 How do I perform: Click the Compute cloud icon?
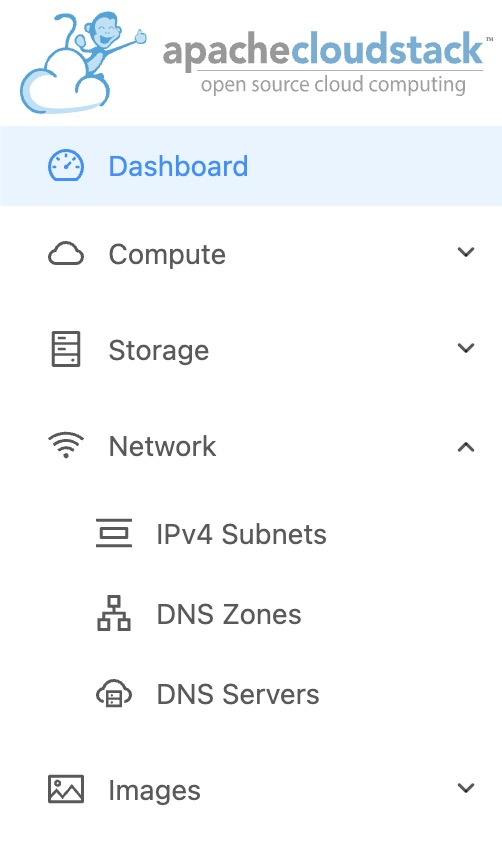66,254
